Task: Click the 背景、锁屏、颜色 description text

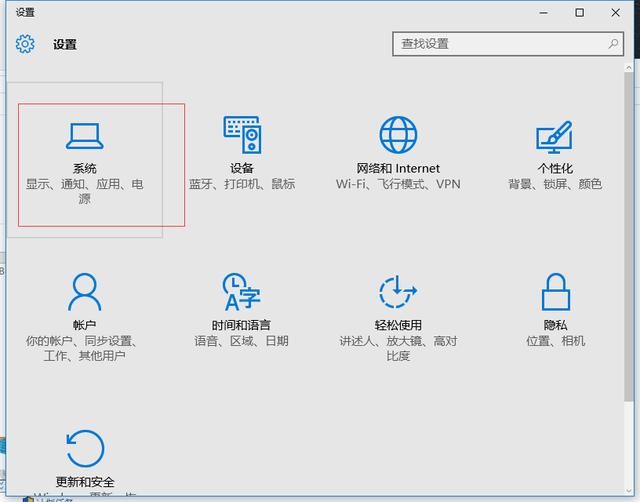Action: pyautogui.click(x=555, y=184)
